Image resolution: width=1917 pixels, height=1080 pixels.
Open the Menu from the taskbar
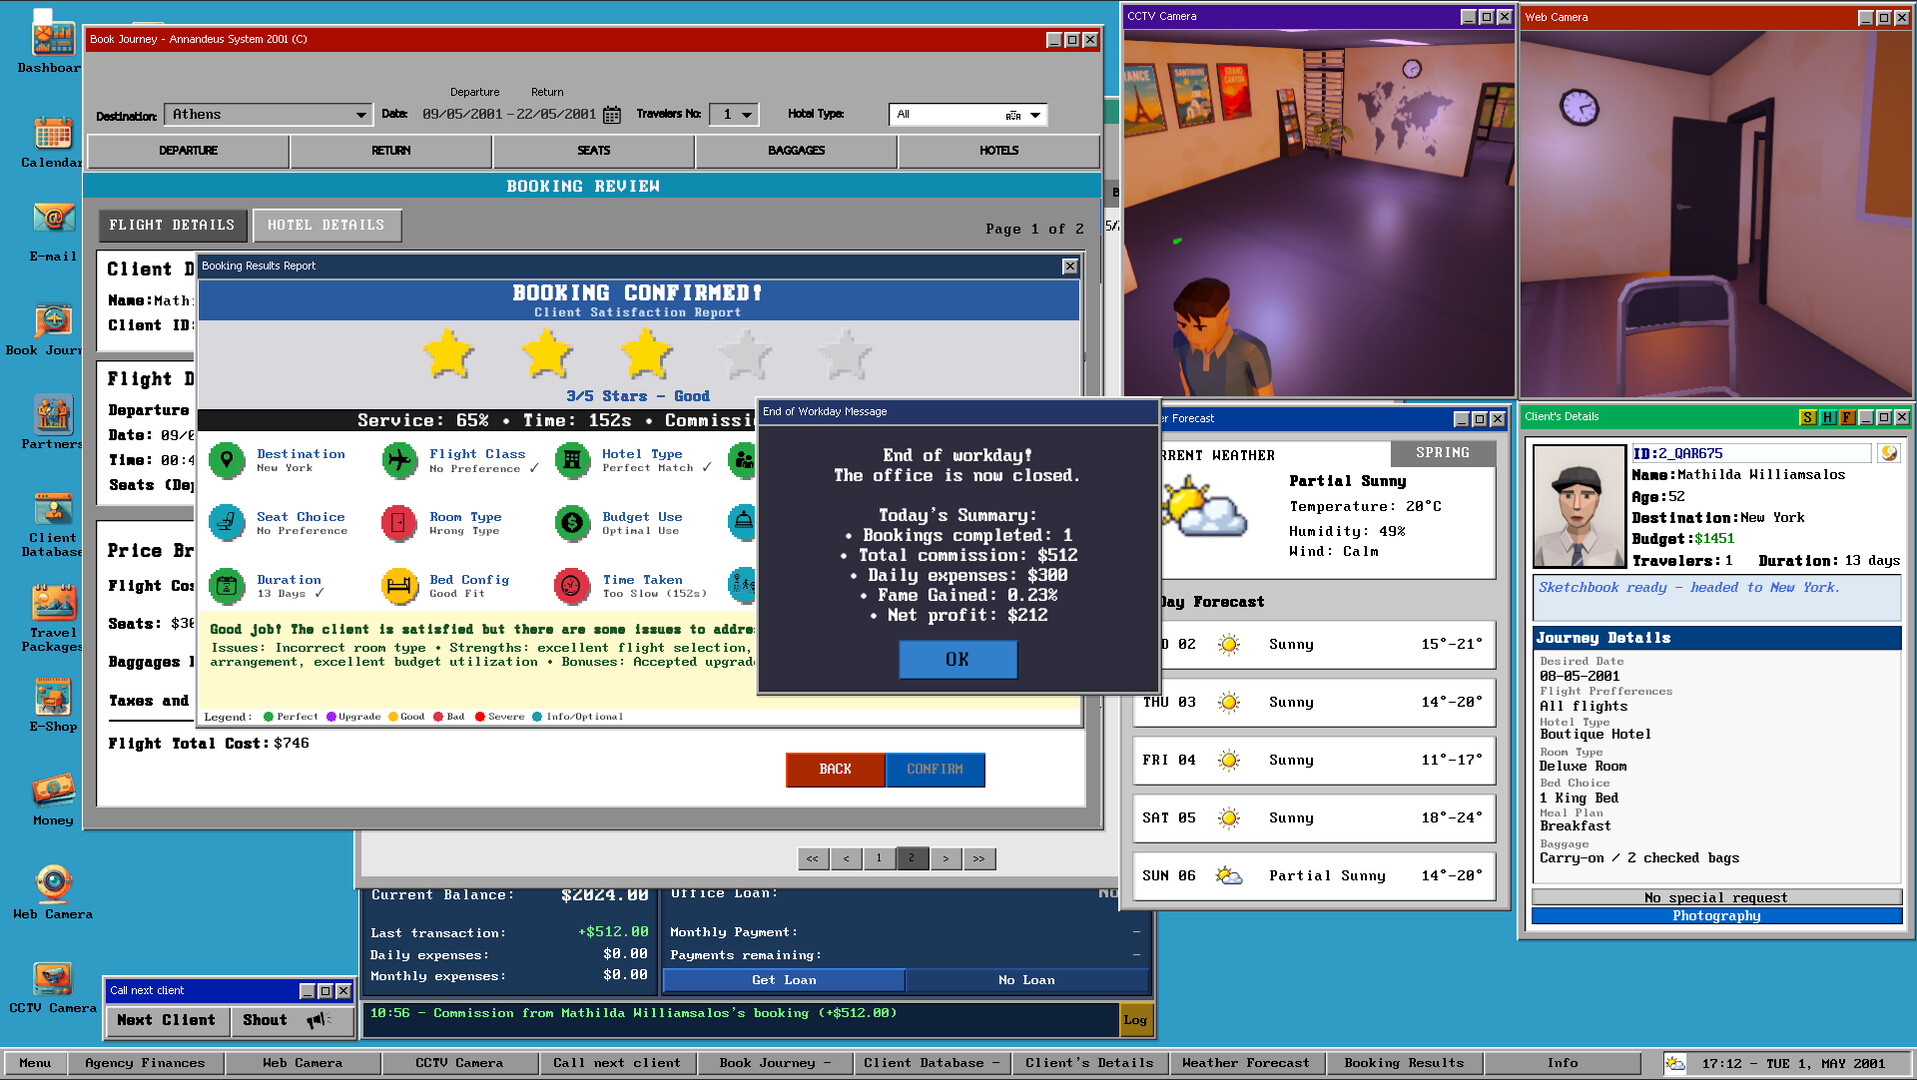(x=33, y=1063)
